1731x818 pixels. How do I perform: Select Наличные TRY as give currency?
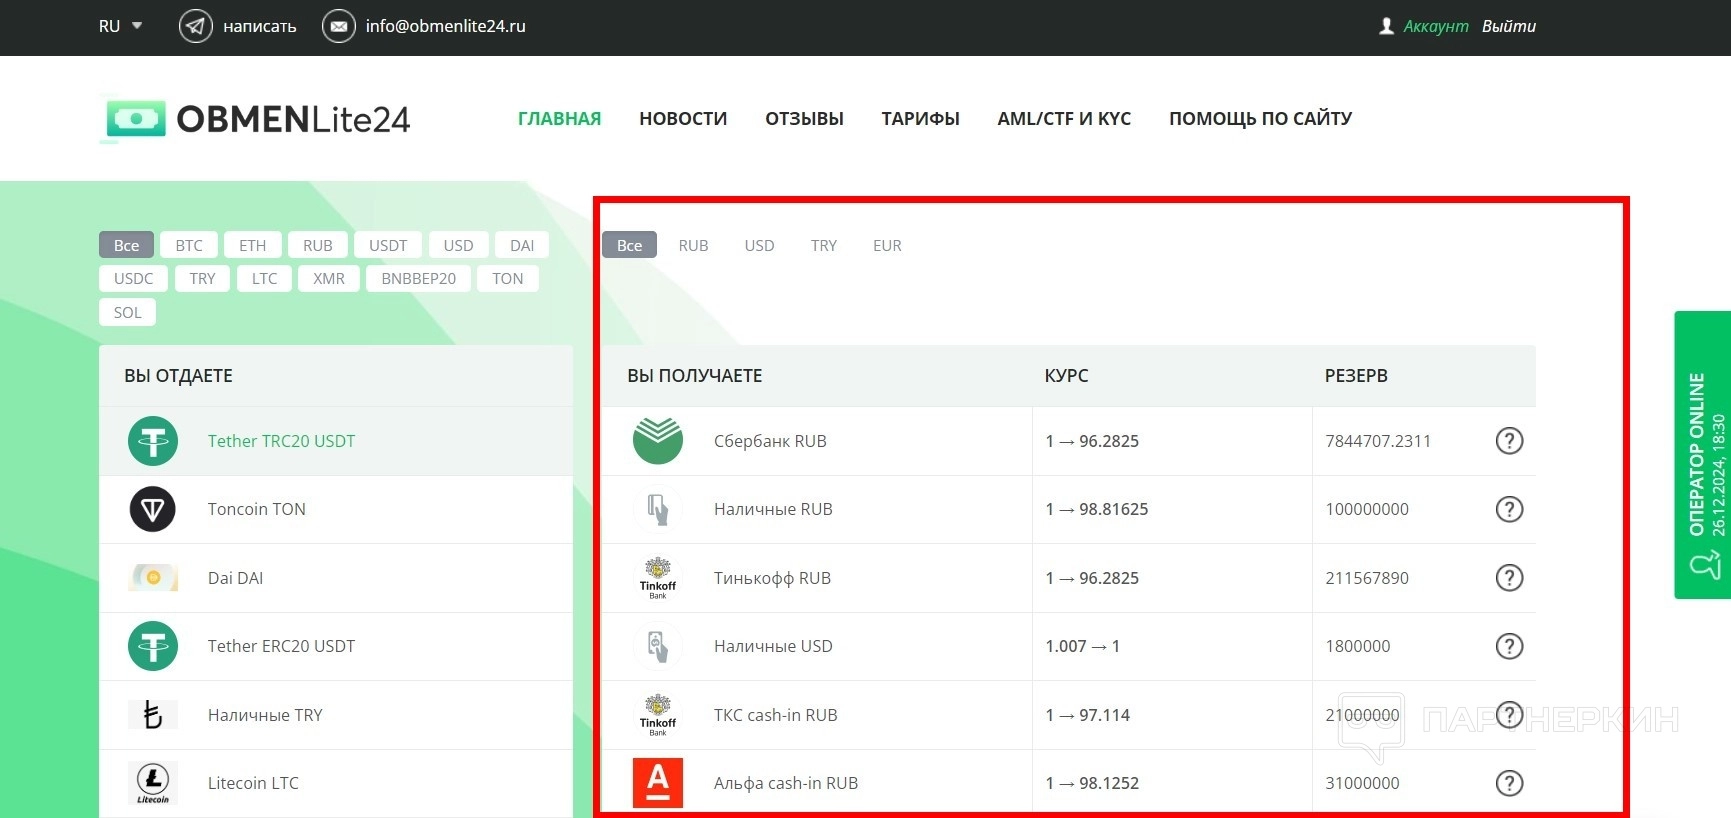click(336, 715)
